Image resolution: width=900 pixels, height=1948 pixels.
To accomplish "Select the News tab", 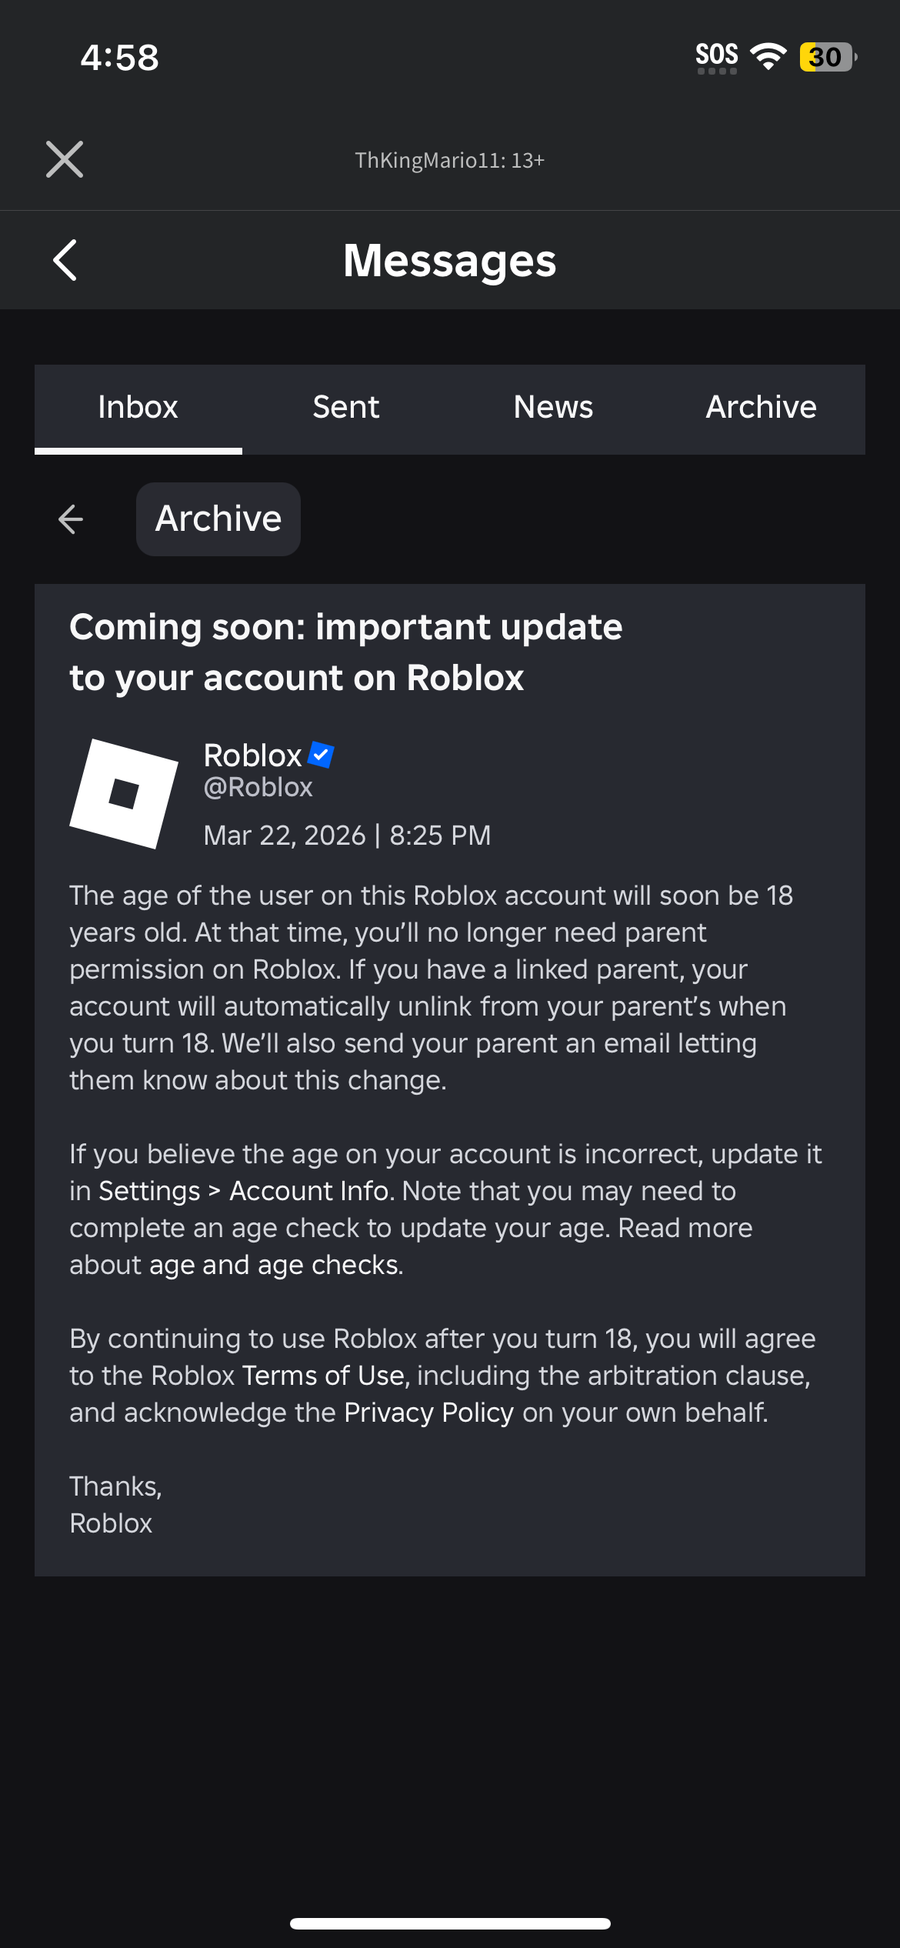I will [x=553, y=408].
